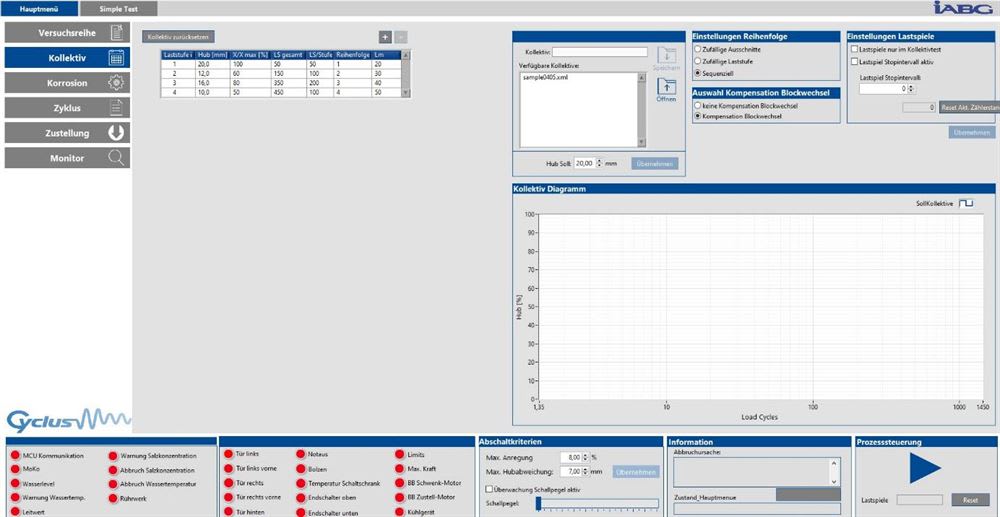The image size is (1000, 517).
Task: Click Übernehmen under Einstellungen Lastspiele
Action: coord(972,132)
